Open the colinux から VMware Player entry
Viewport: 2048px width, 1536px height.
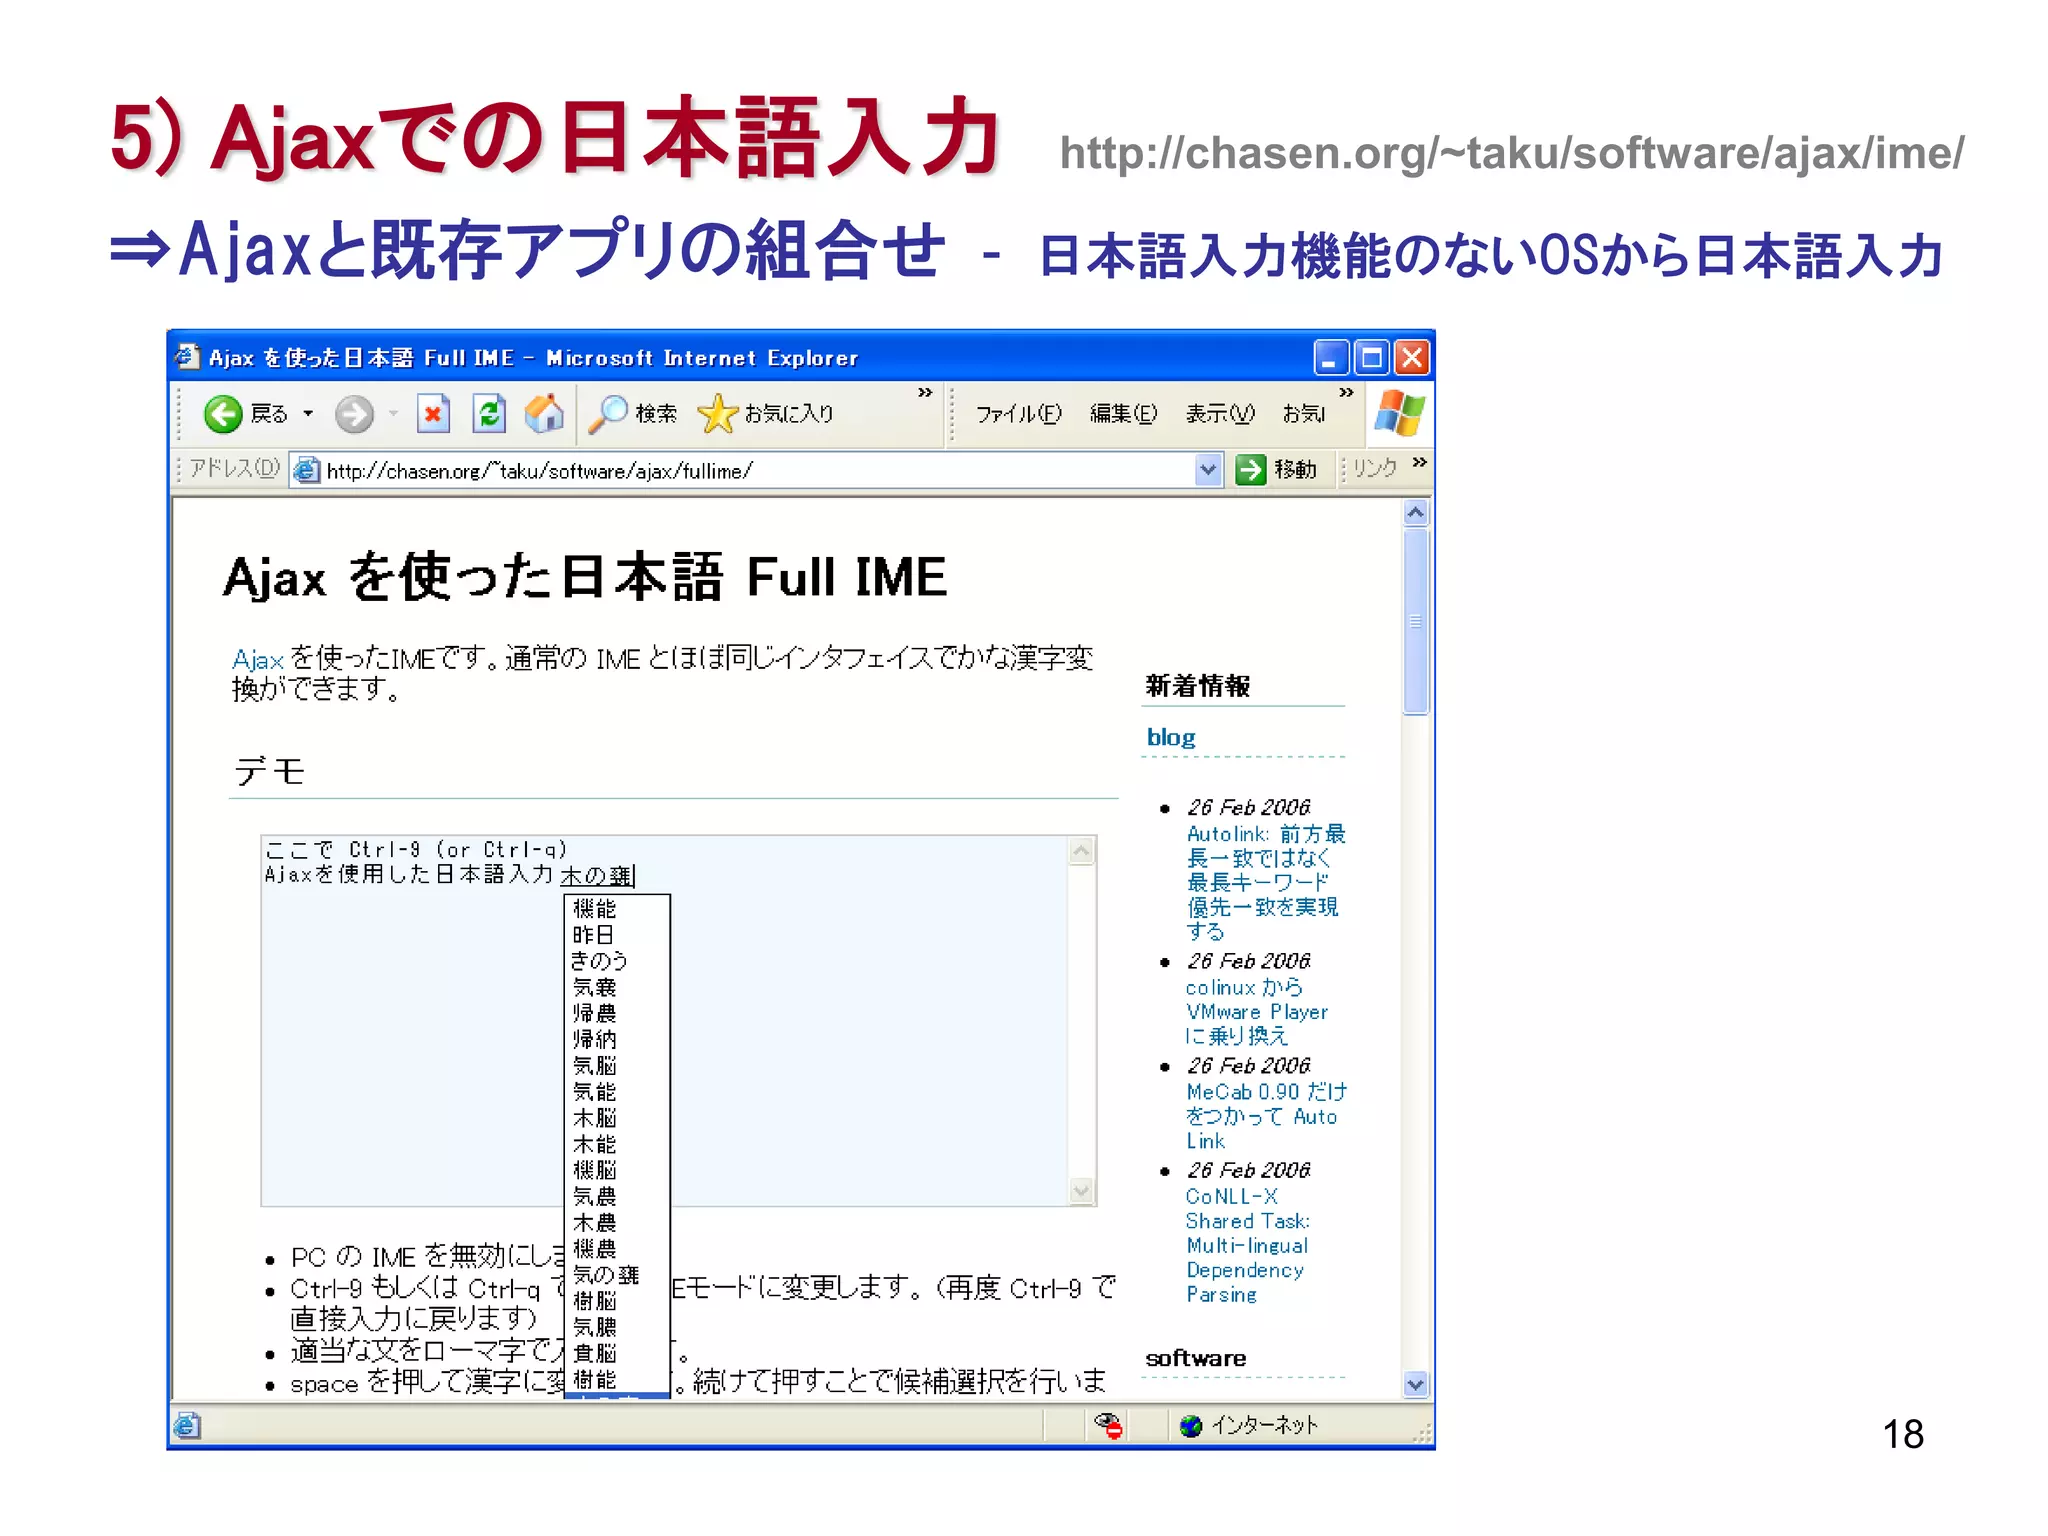coord(1257,1011)
